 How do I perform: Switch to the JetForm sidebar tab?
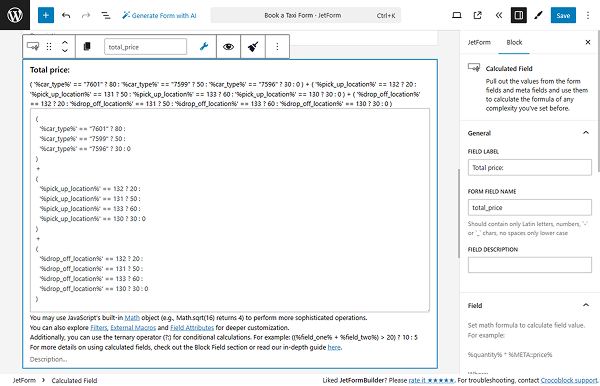tap(479, 42)
